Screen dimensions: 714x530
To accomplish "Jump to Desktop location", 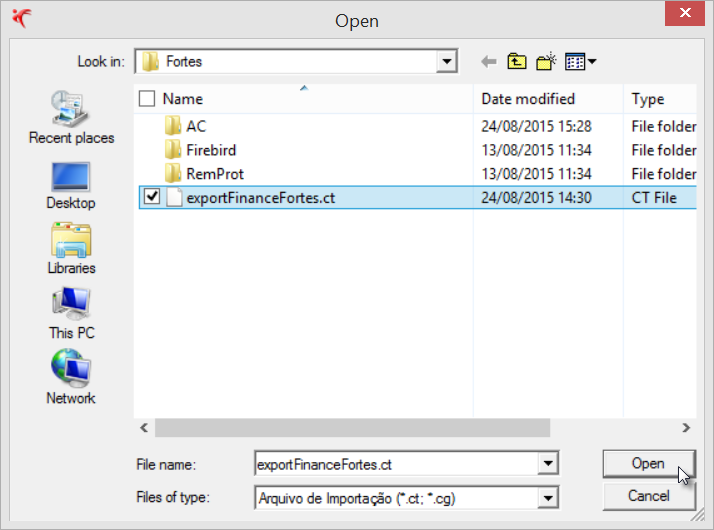I will pyautogui.click(x=71, y=183).
